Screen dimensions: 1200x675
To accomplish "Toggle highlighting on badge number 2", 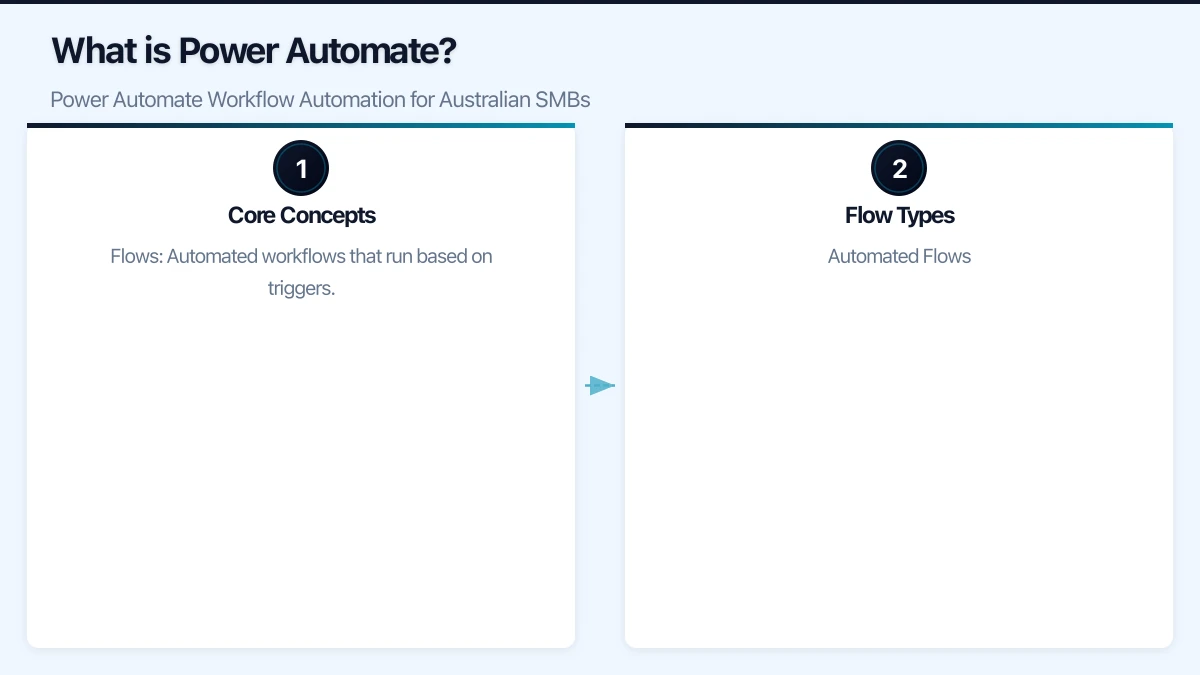I will 899,168.
